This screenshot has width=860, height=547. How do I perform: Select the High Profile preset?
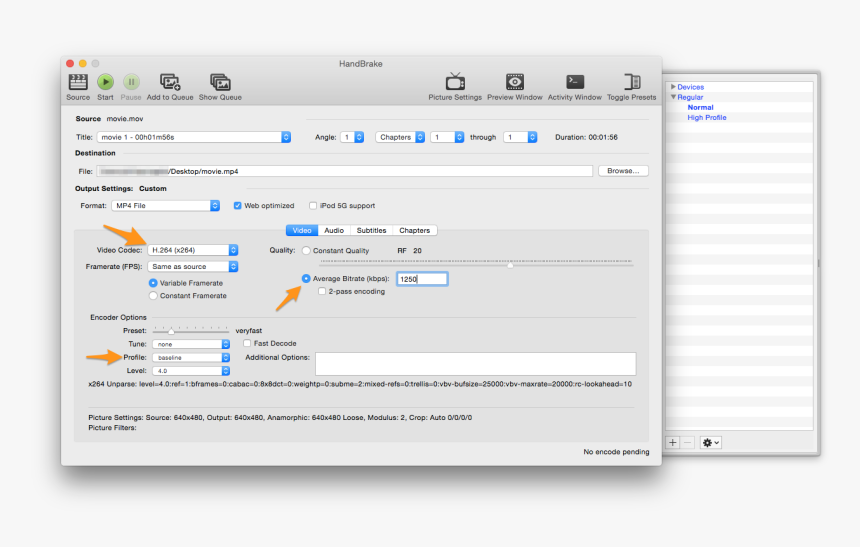[x=707, y=117]
